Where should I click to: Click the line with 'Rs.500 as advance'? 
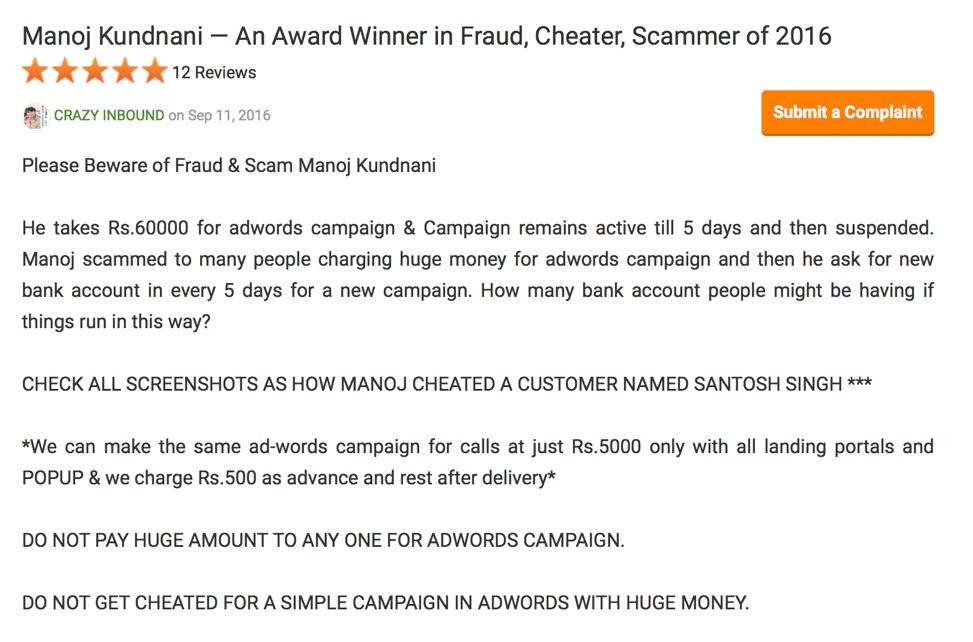(289, 478)
